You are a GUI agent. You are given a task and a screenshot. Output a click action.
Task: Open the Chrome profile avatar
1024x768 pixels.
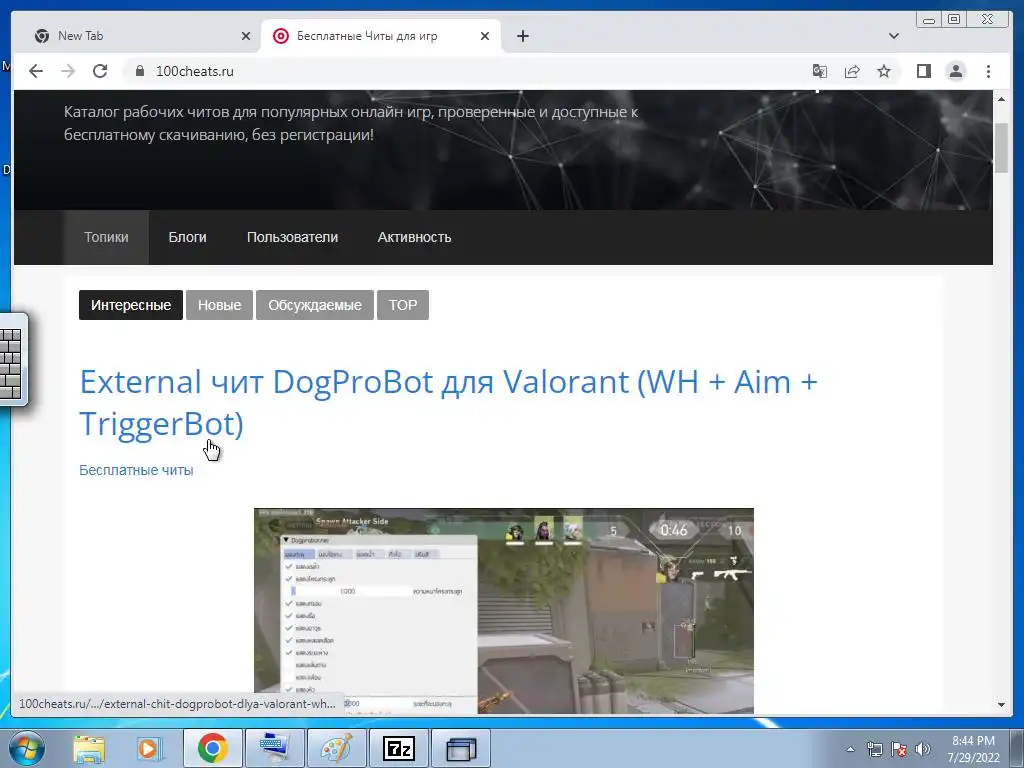955,71
